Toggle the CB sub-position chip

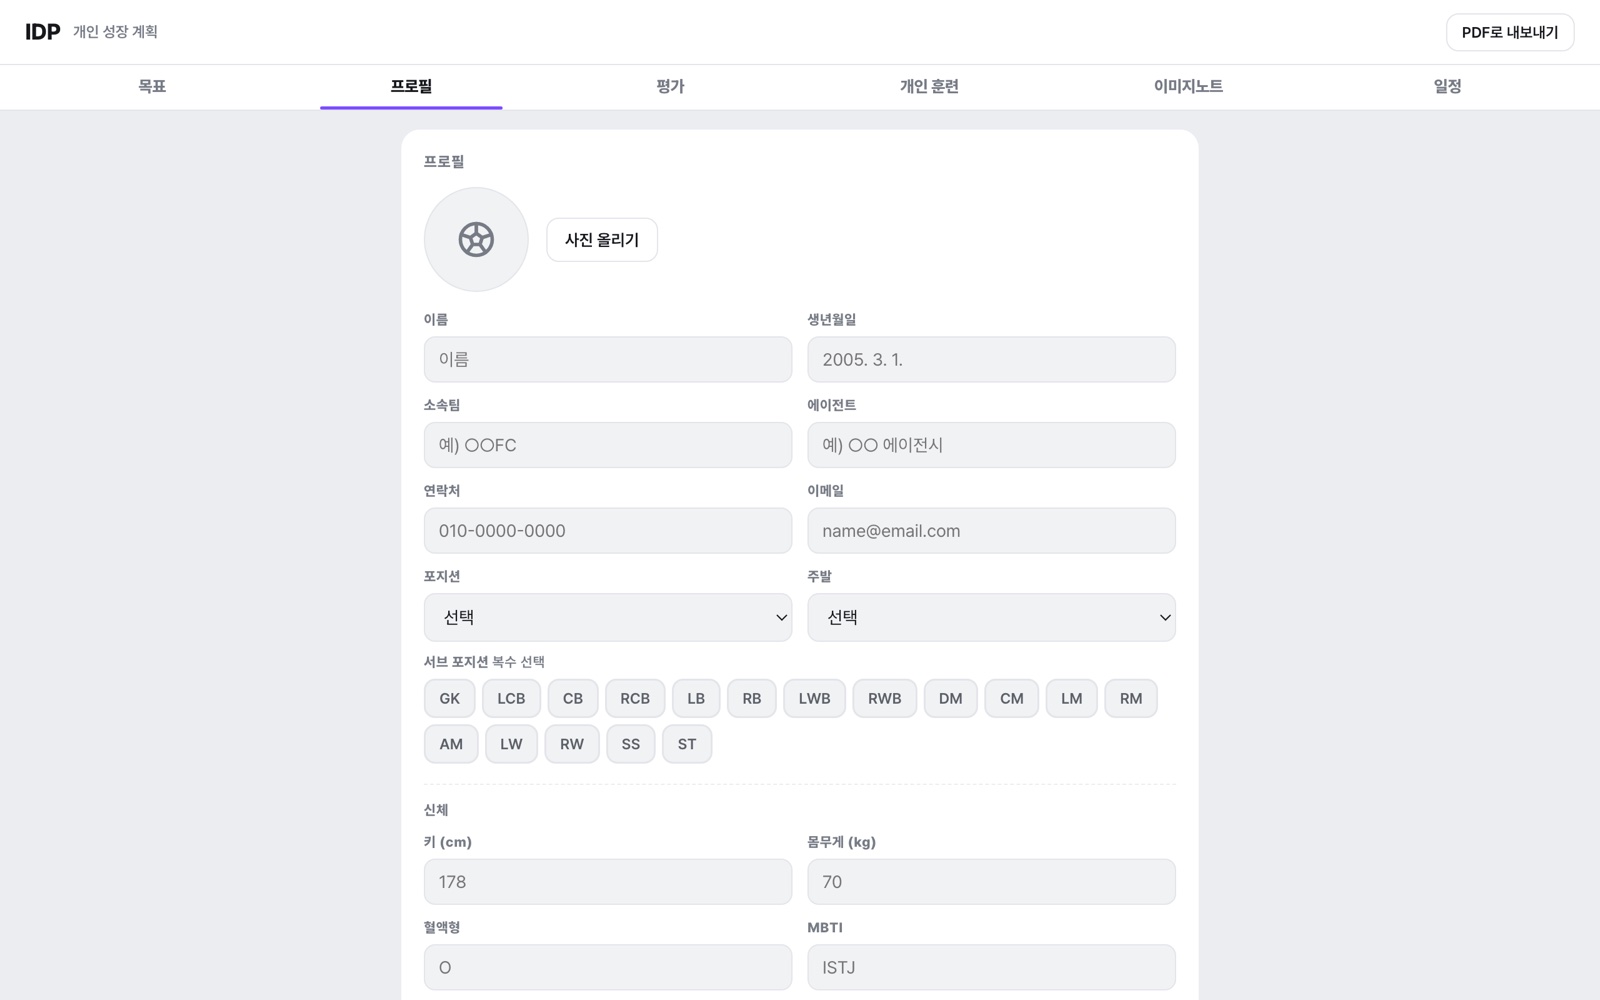click(573, 698)
